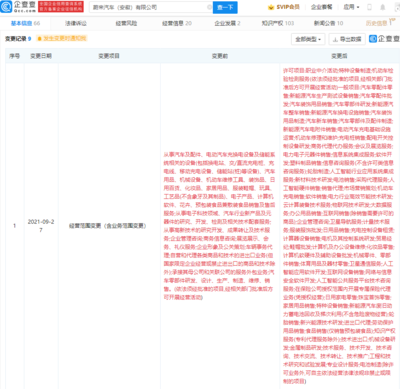Click the blue 查一下 search button
This screenshot has height=389, width=400.
pyautogui.click(x=225, y=7)
